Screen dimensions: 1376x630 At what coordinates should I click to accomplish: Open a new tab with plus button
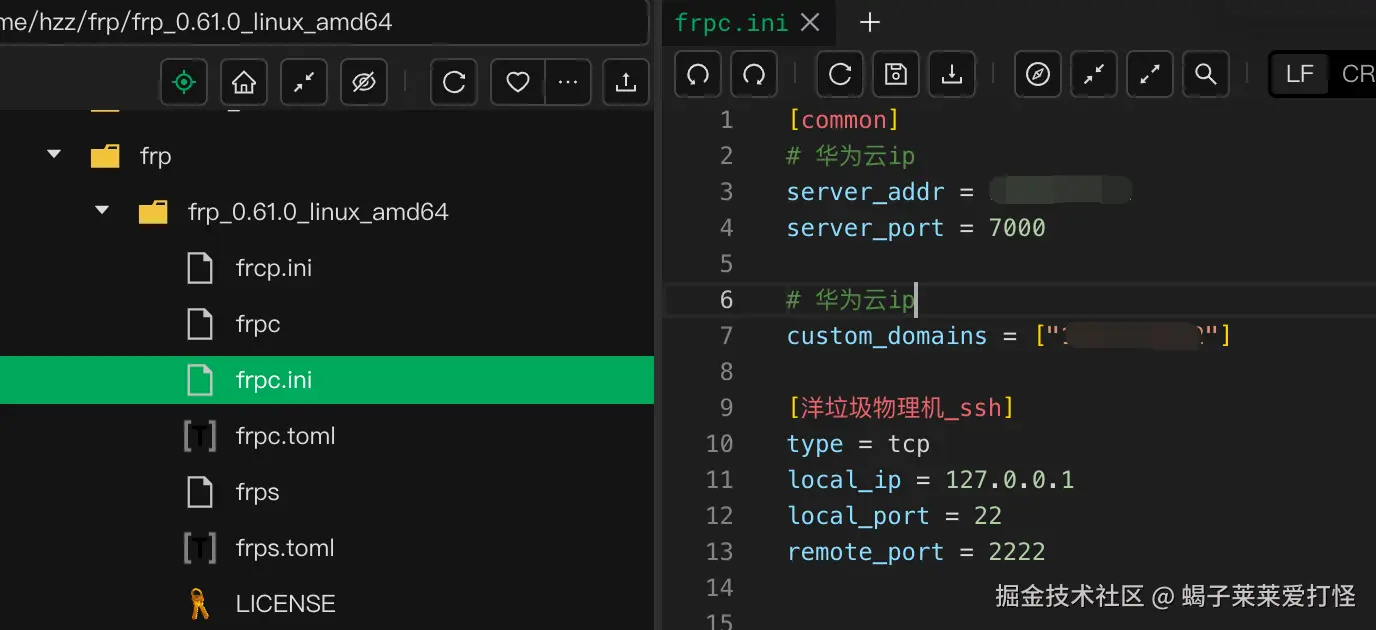[x=870, y=22]
